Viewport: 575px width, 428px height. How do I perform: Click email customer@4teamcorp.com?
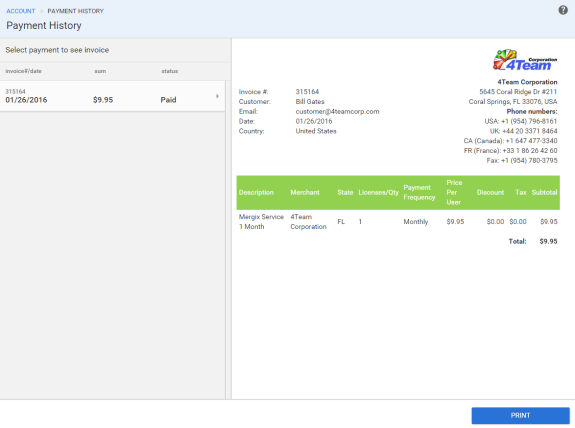tap(337, 111)
